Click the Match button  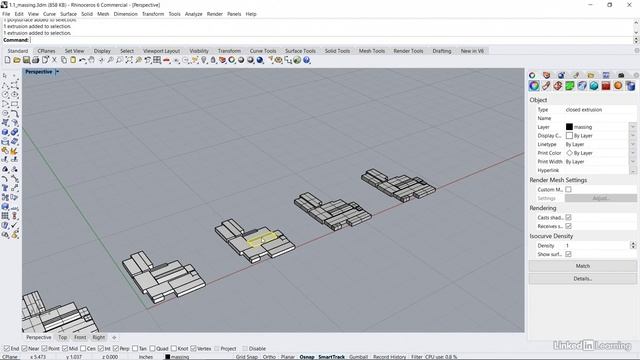[582, 266]
